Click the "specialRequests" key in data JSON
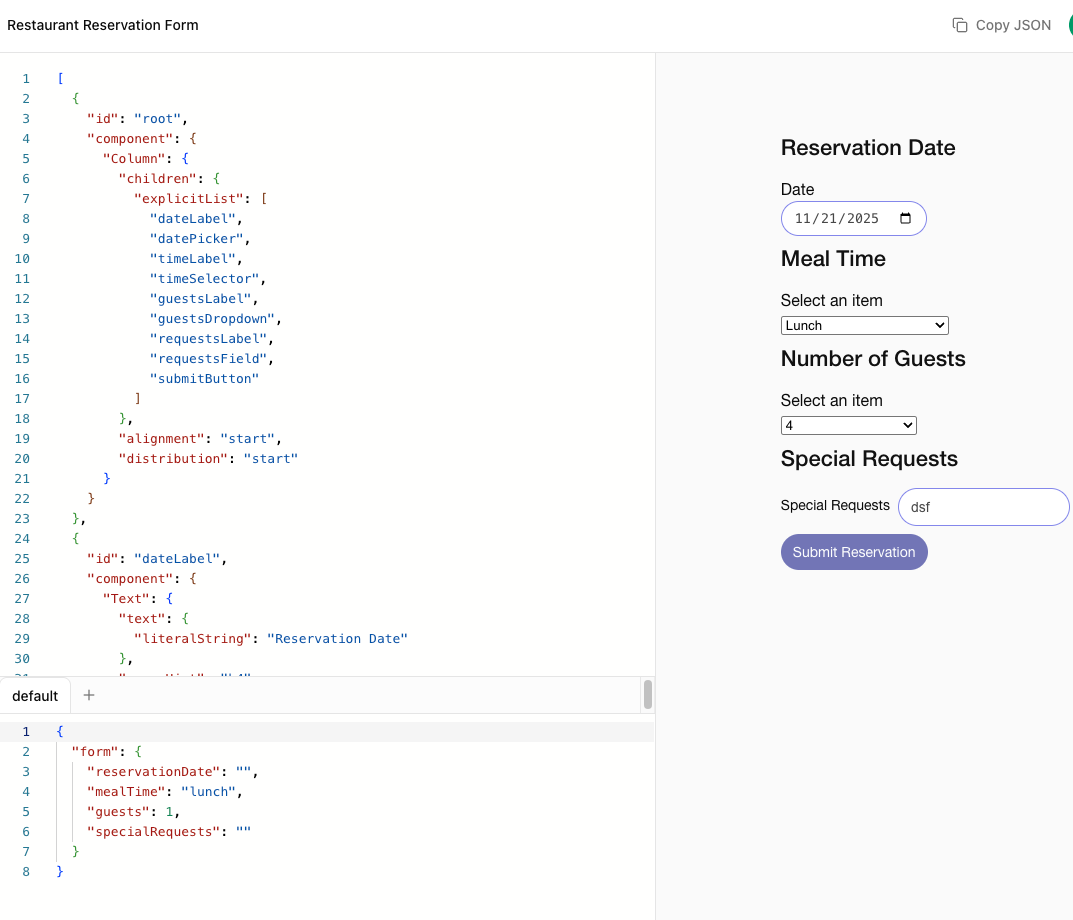 (150, 831)
